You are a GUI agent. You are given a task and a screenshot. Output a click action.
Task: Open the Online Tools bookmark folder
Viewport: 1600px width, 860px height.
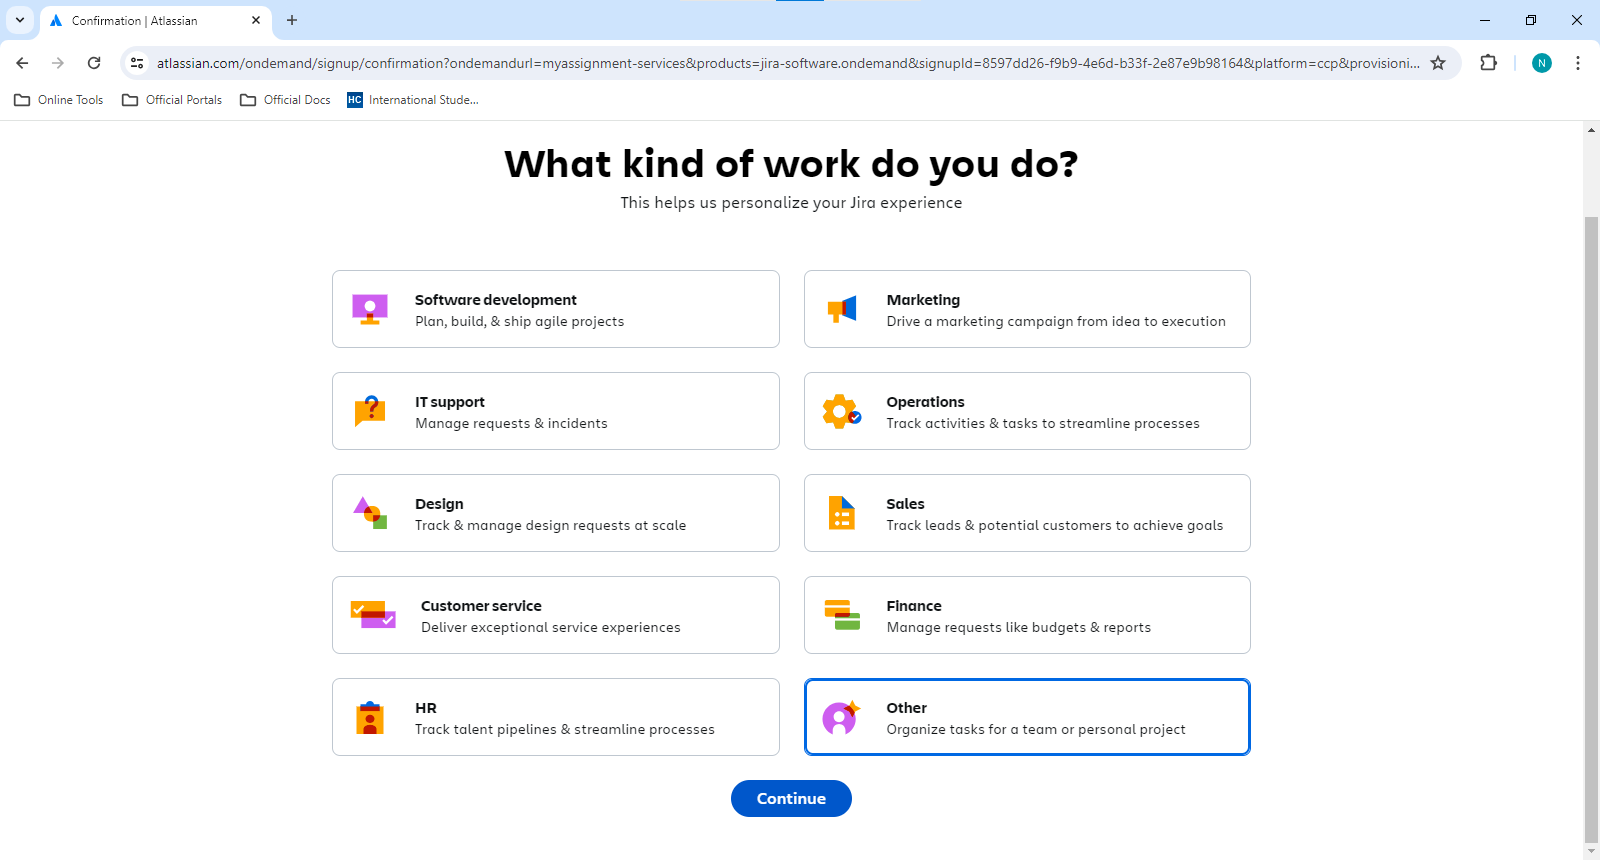(x=59, y=100)
